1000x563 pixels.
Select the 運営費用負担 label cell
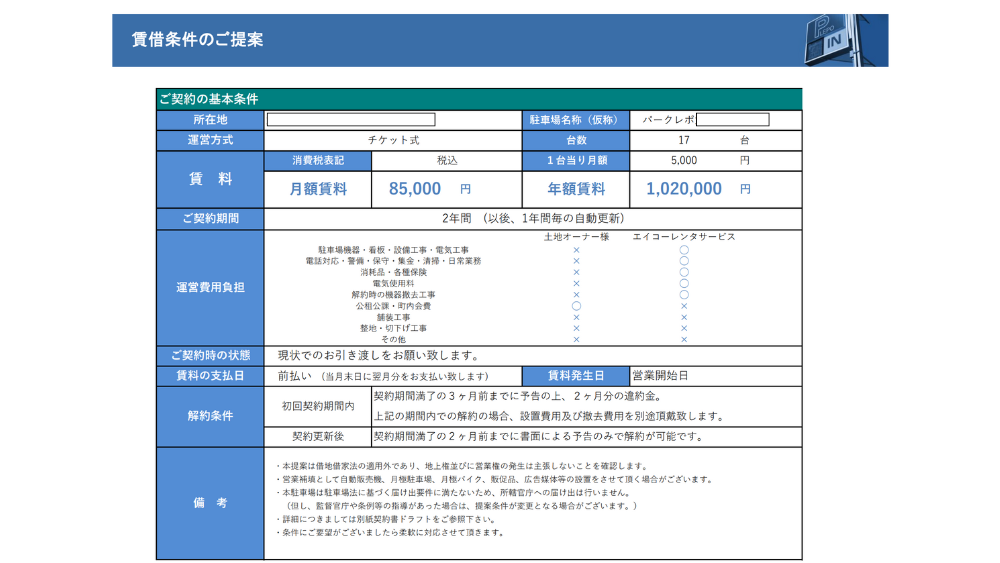click(x=210, y=288)
